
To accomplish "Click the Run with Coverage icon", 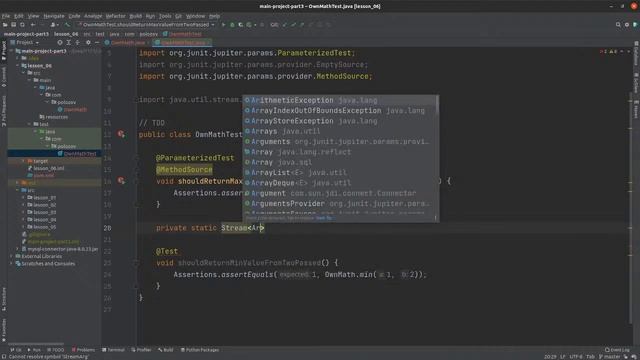I will tap(240, 25).
